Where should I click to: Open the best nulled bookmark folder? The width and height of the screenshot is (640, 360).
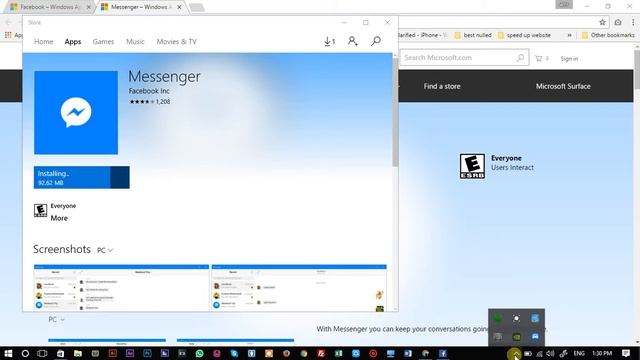[473, 35]
